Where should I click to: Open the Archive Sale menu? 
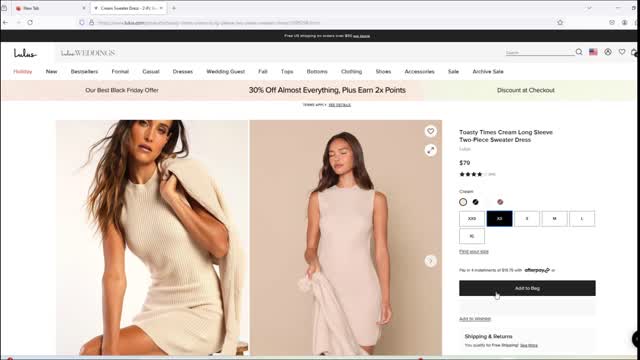pos(488,71)
